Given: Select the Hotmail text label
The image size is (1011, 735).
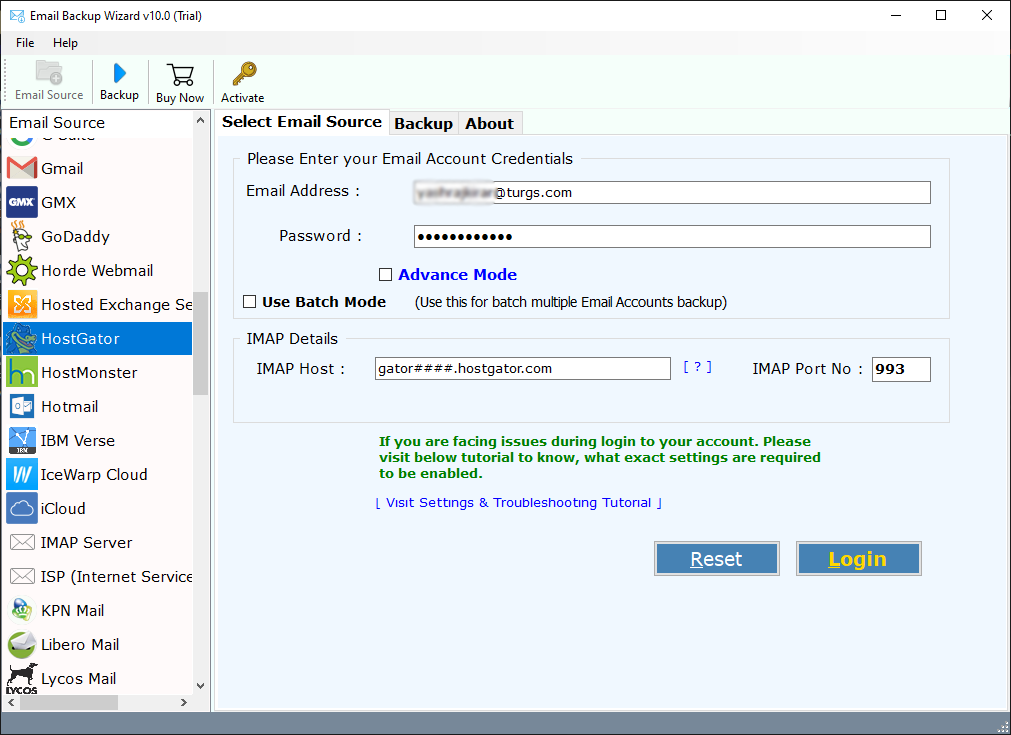Looking at the screenshot, I should [70, 407].
